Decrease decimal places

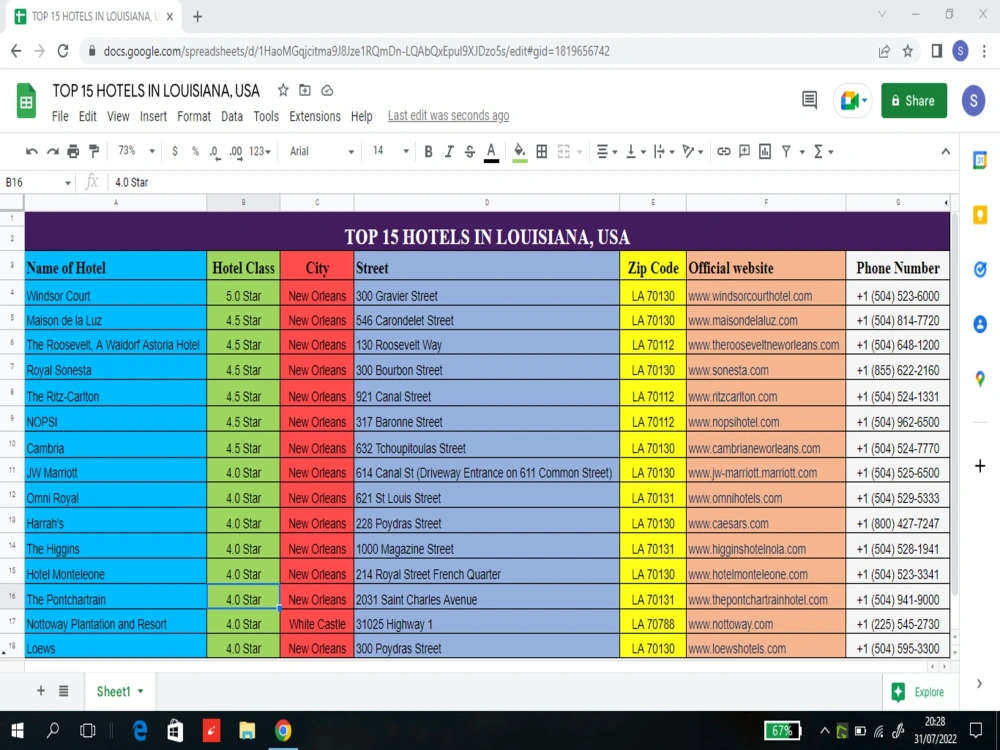click(x=215, y=152)
